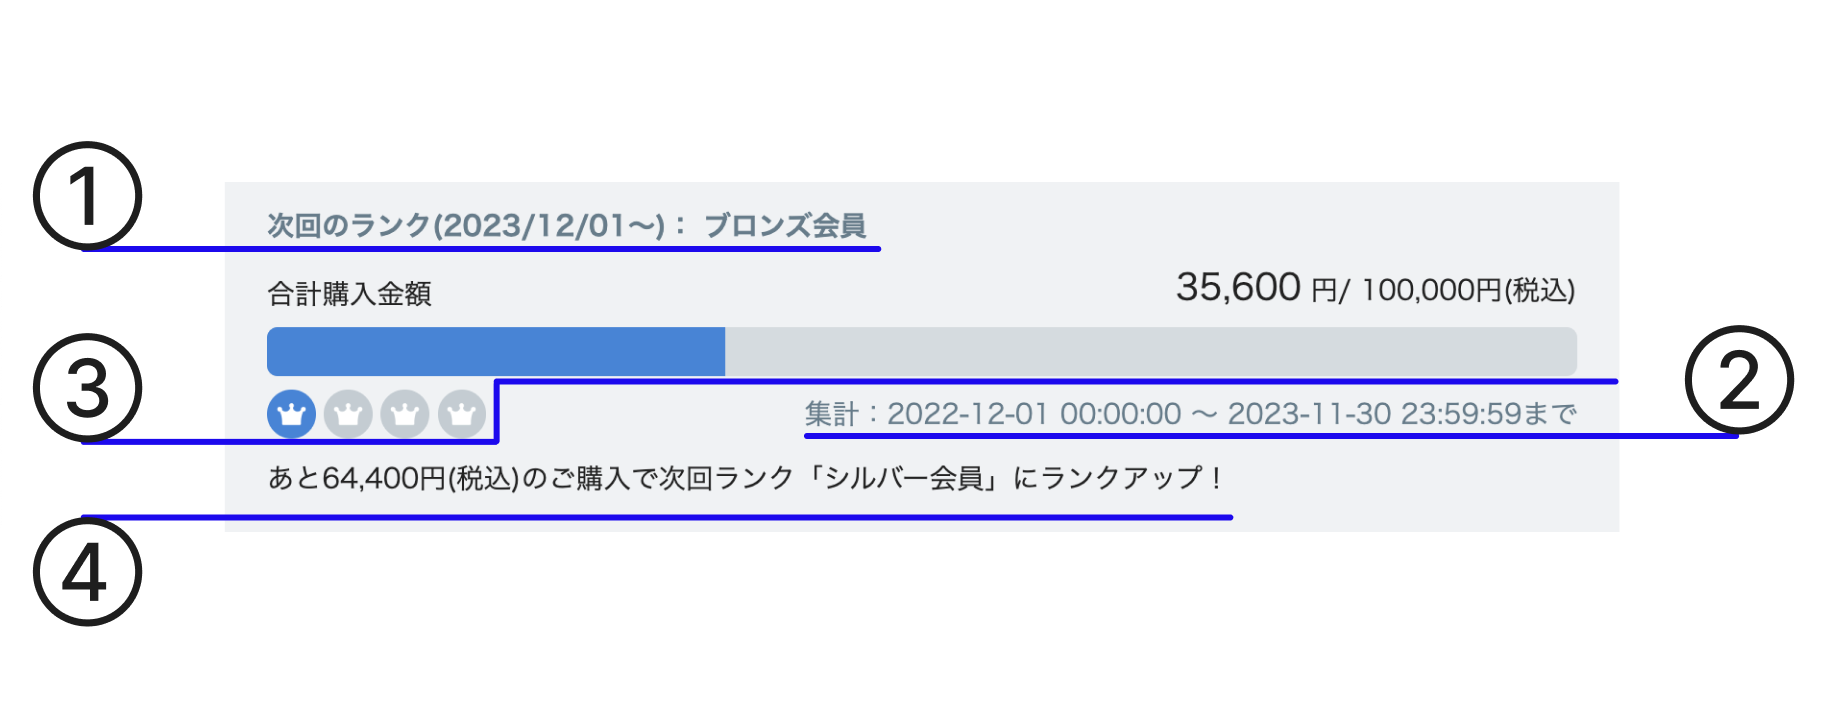Click the blue purchase progress bar
Screen dimensions: 1839x714
[x=495, y=351]
